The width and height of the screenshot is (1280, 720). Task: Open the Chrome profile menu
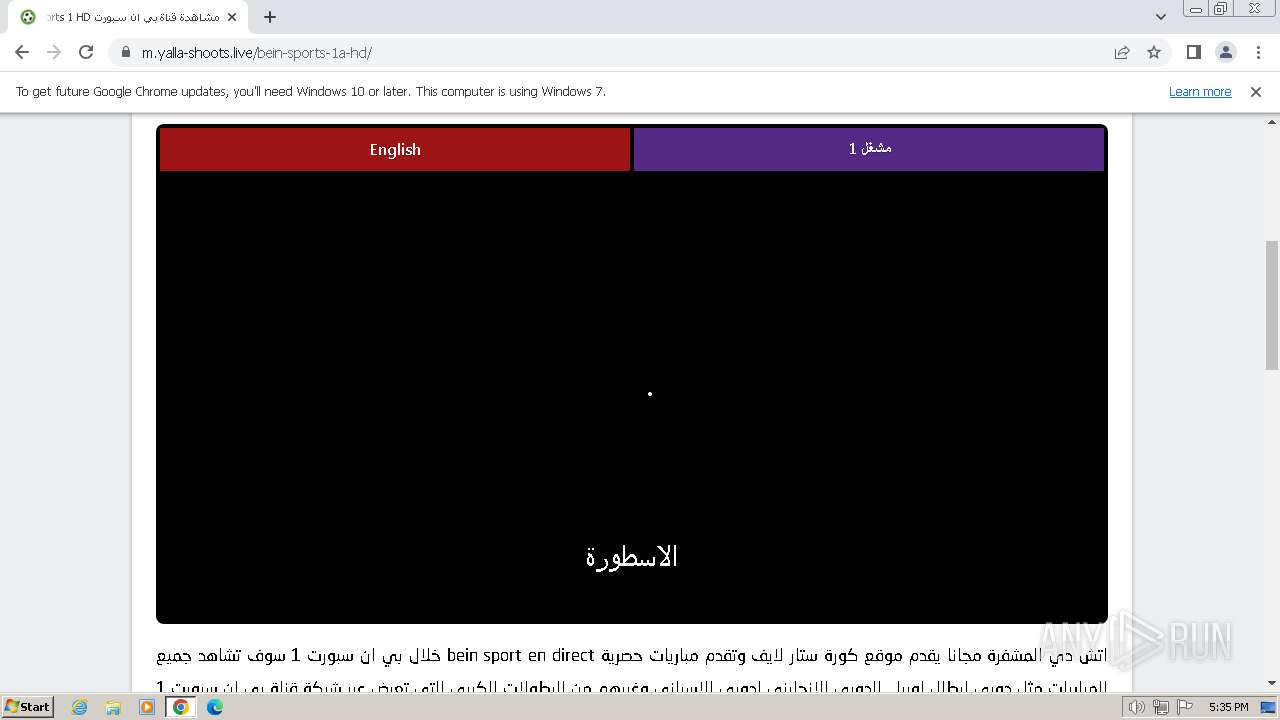pos(1226,52)
